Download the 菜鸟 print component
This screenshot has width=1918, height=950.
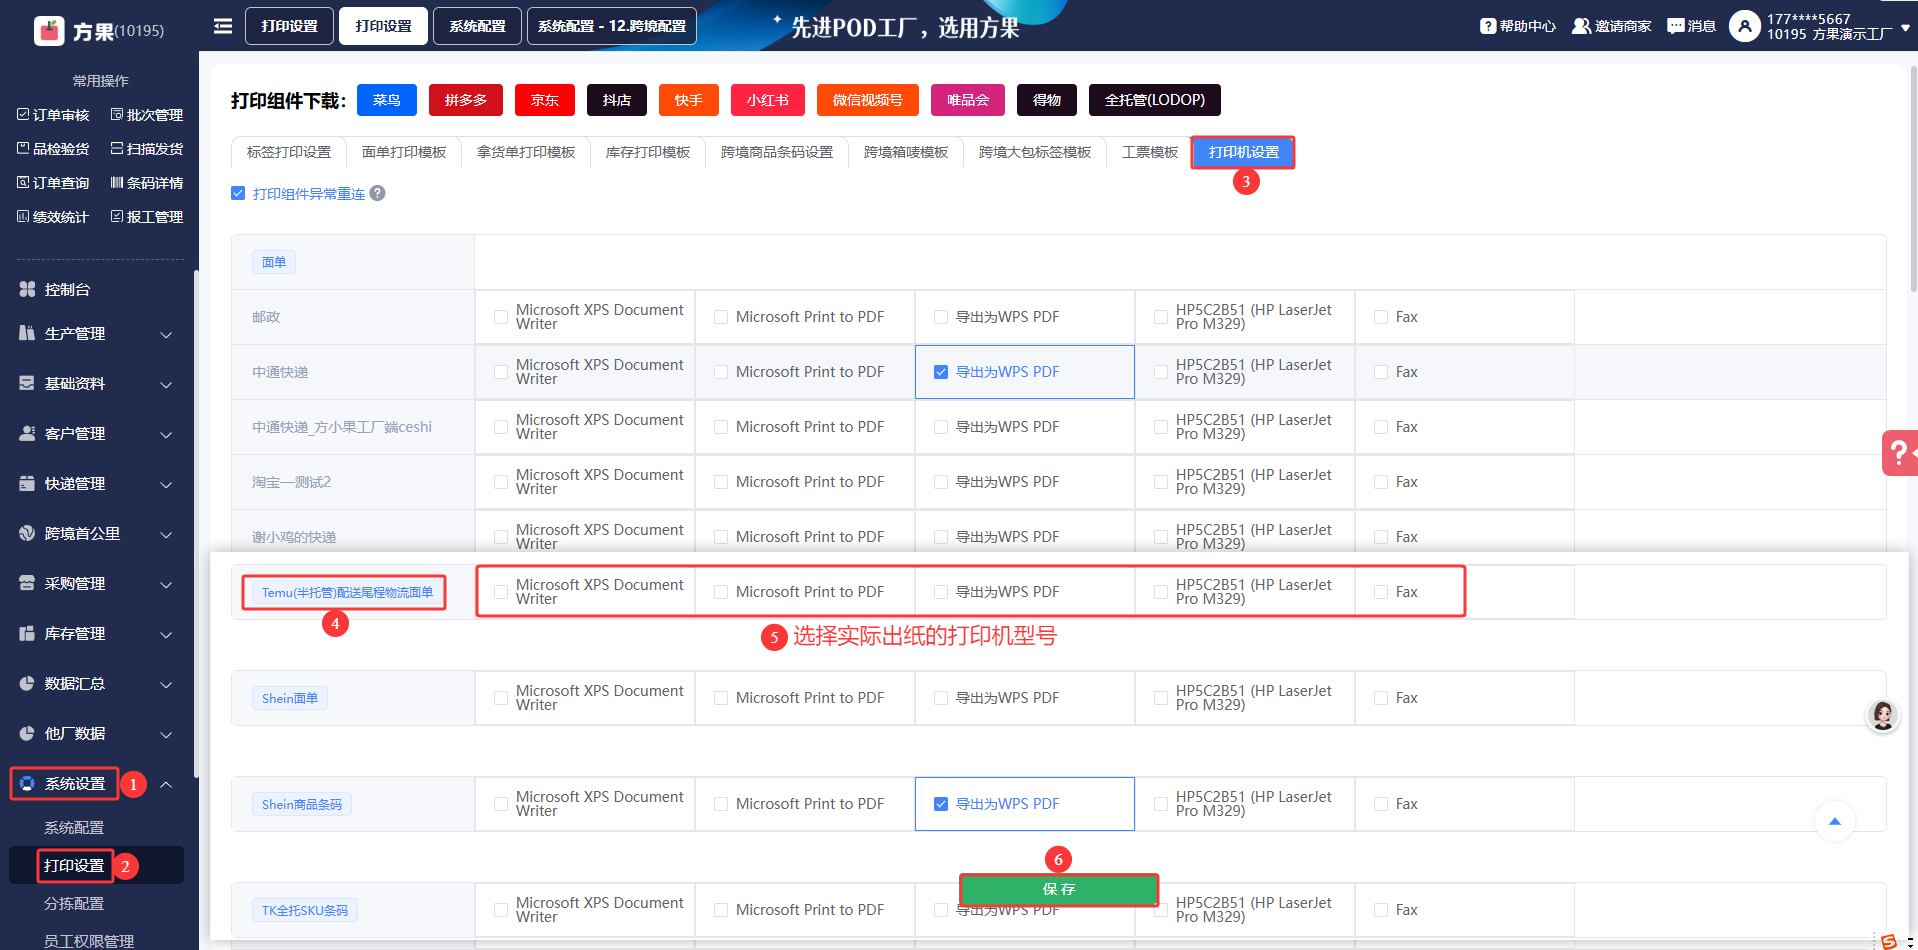(x=386, y=100)
